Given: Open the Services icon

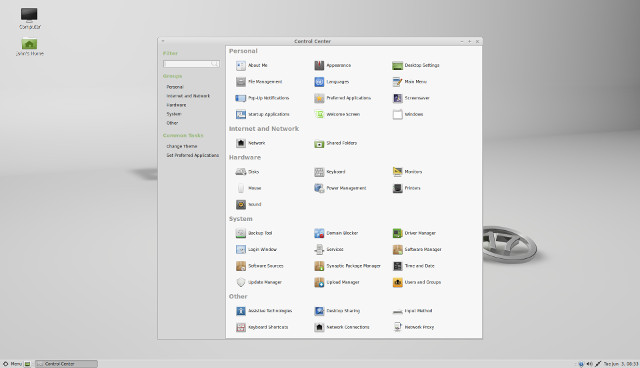Looking at the screenshot, I should [x=319, y=249].
